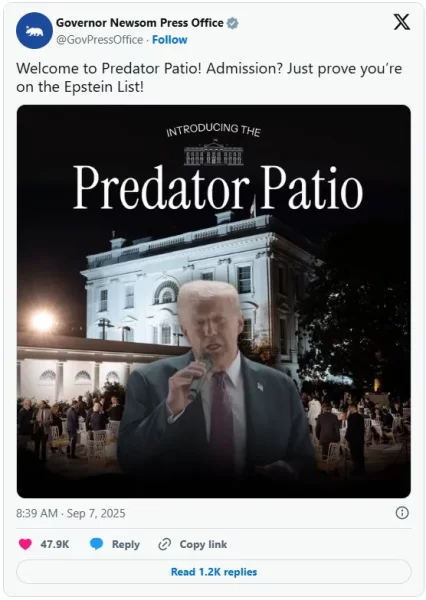This screenshot has width=426, height=600.
Task: Click the X logo icon
Action: pos(402,22)
